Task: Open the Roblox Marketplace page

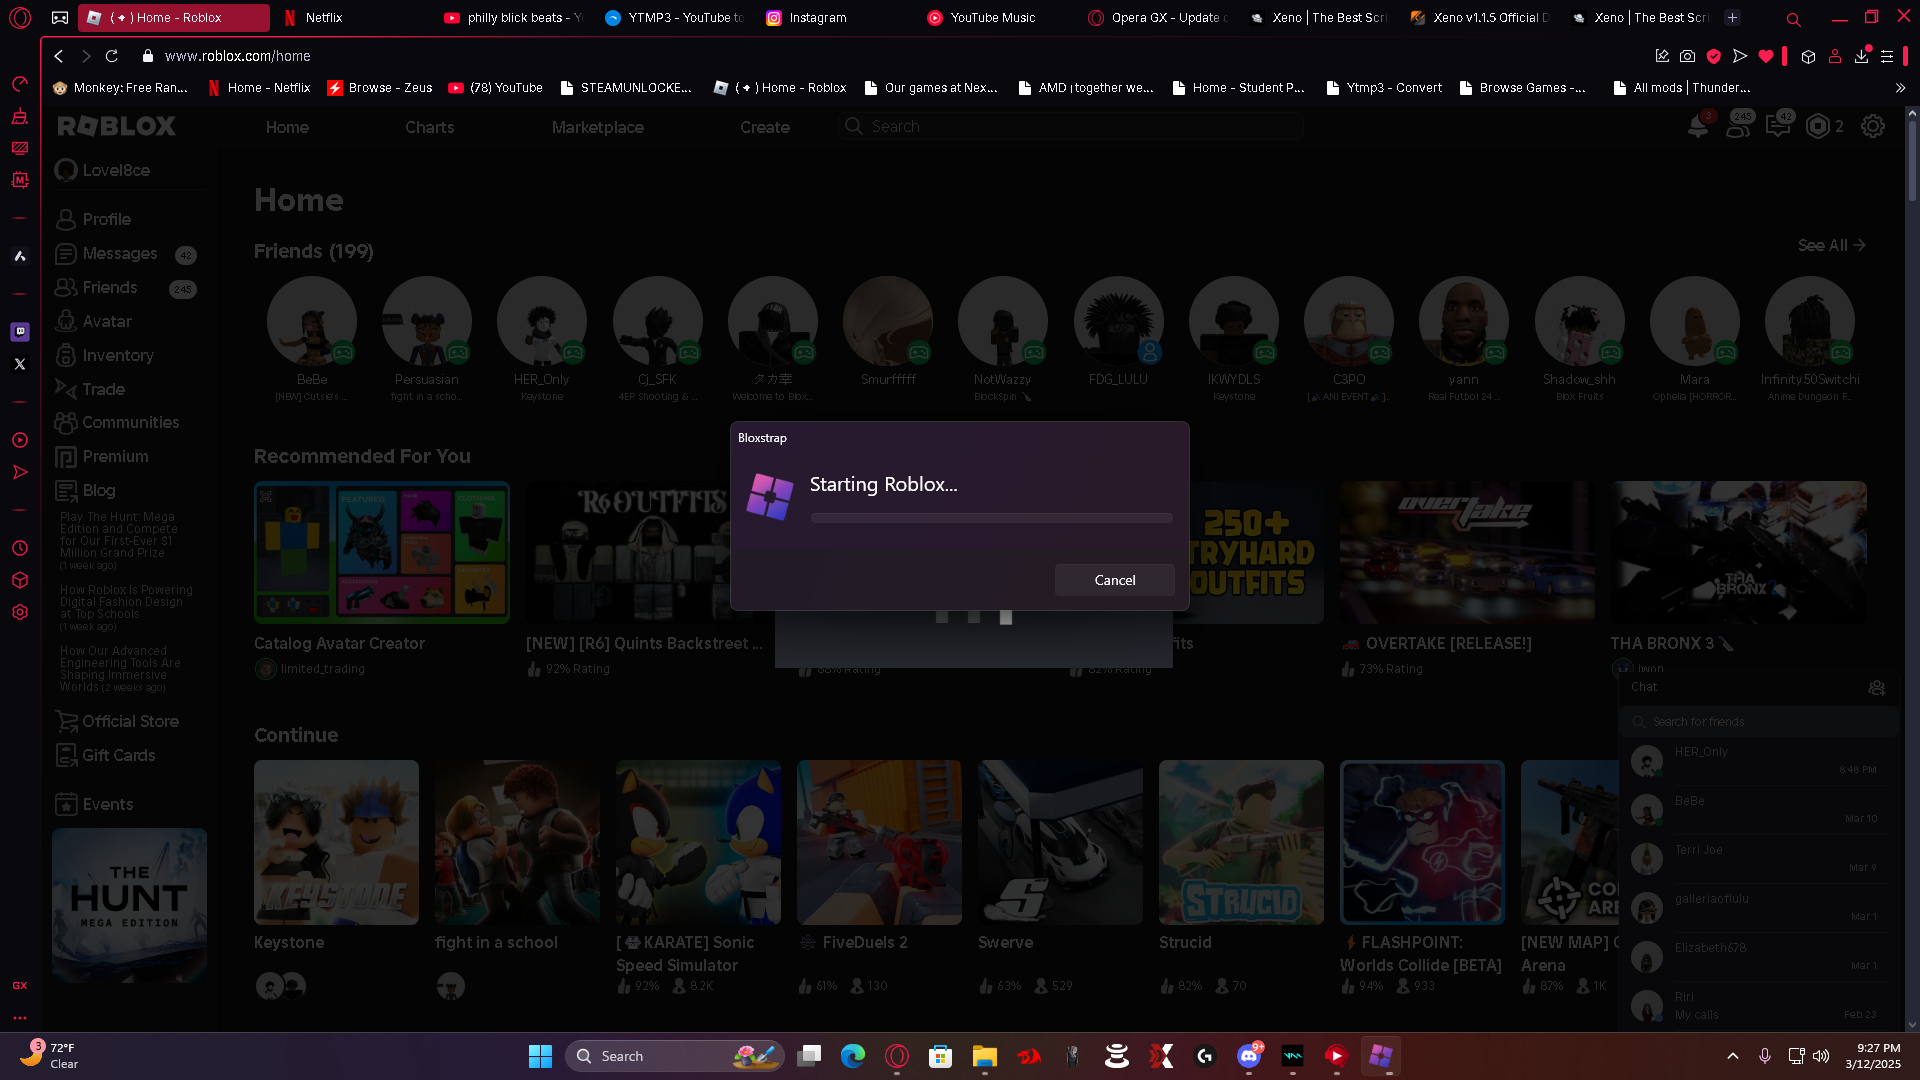Action: (x=598, y=127)
